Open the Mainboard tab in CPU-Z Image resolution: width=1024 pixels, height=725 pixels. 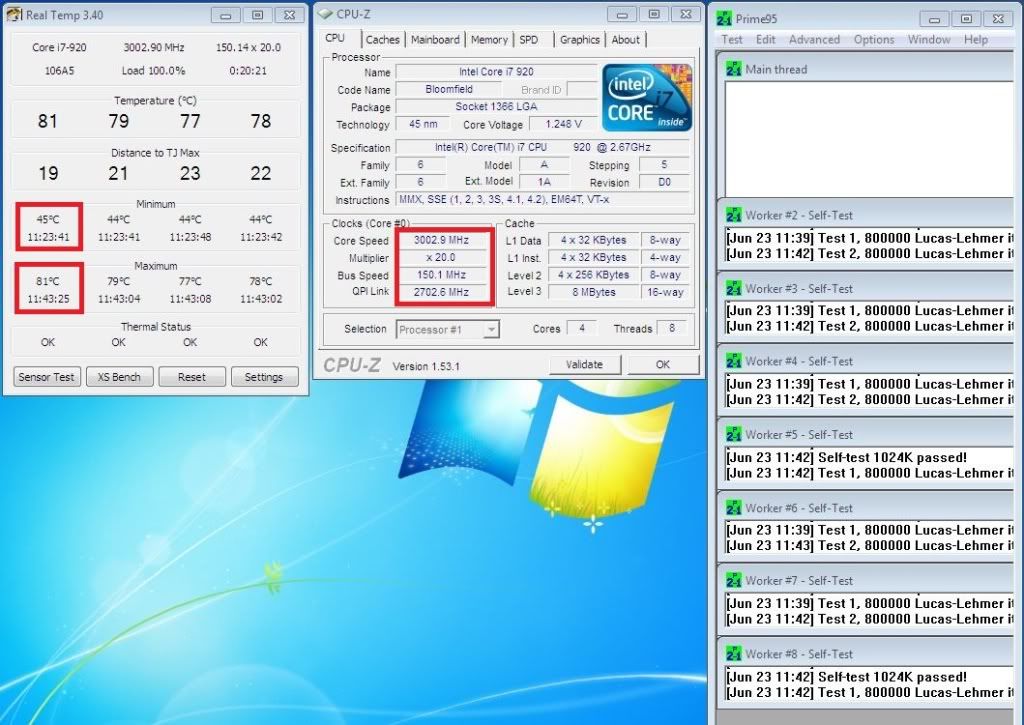435,40
